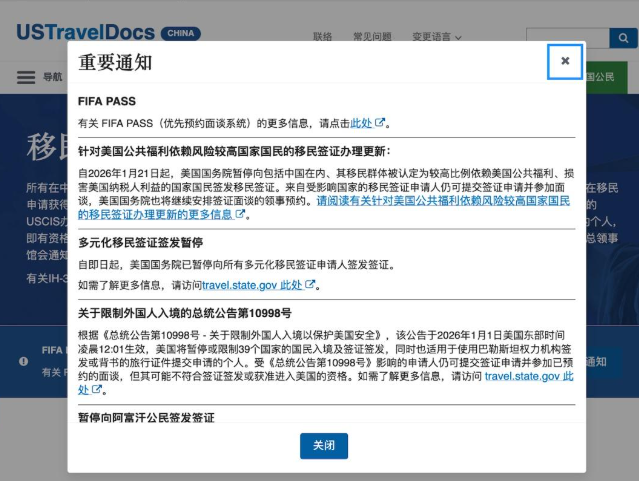Click the hamburger 导航 menu icon

coord(26,77)
